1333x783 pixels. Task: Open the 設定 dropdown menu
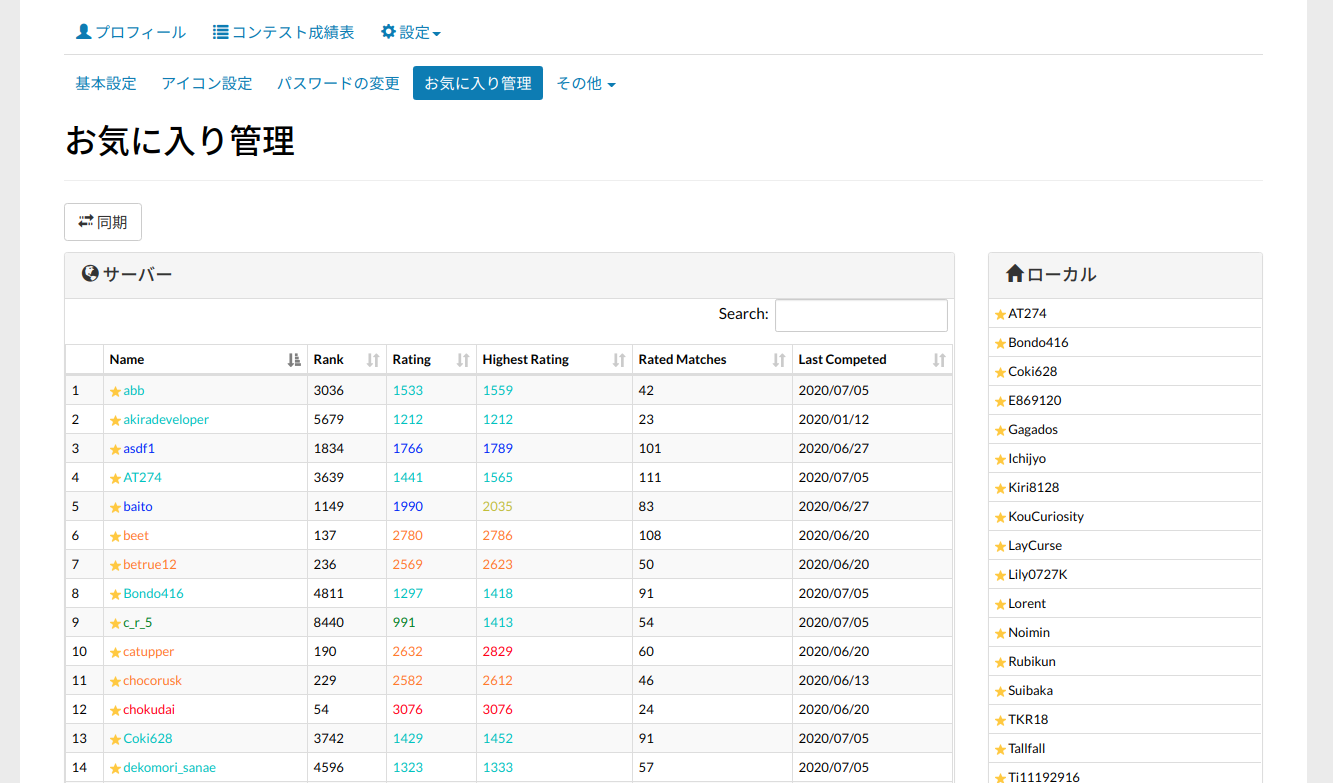[411, 32]
